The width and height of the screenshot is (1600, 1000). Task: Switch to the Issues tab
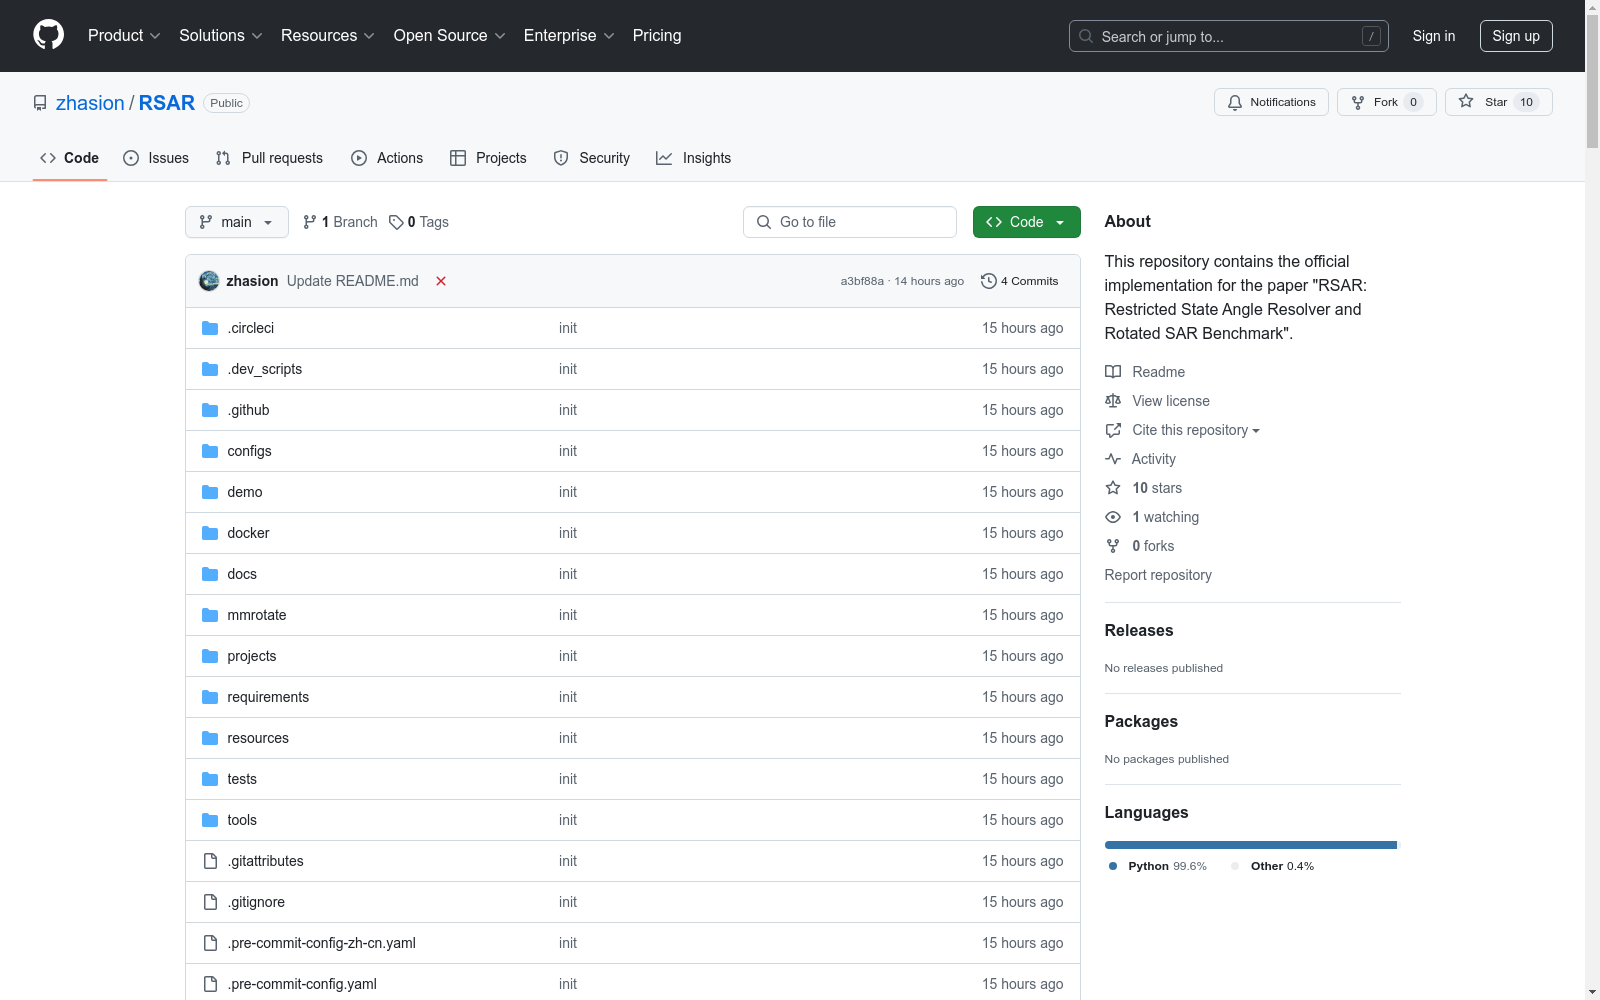156,158
